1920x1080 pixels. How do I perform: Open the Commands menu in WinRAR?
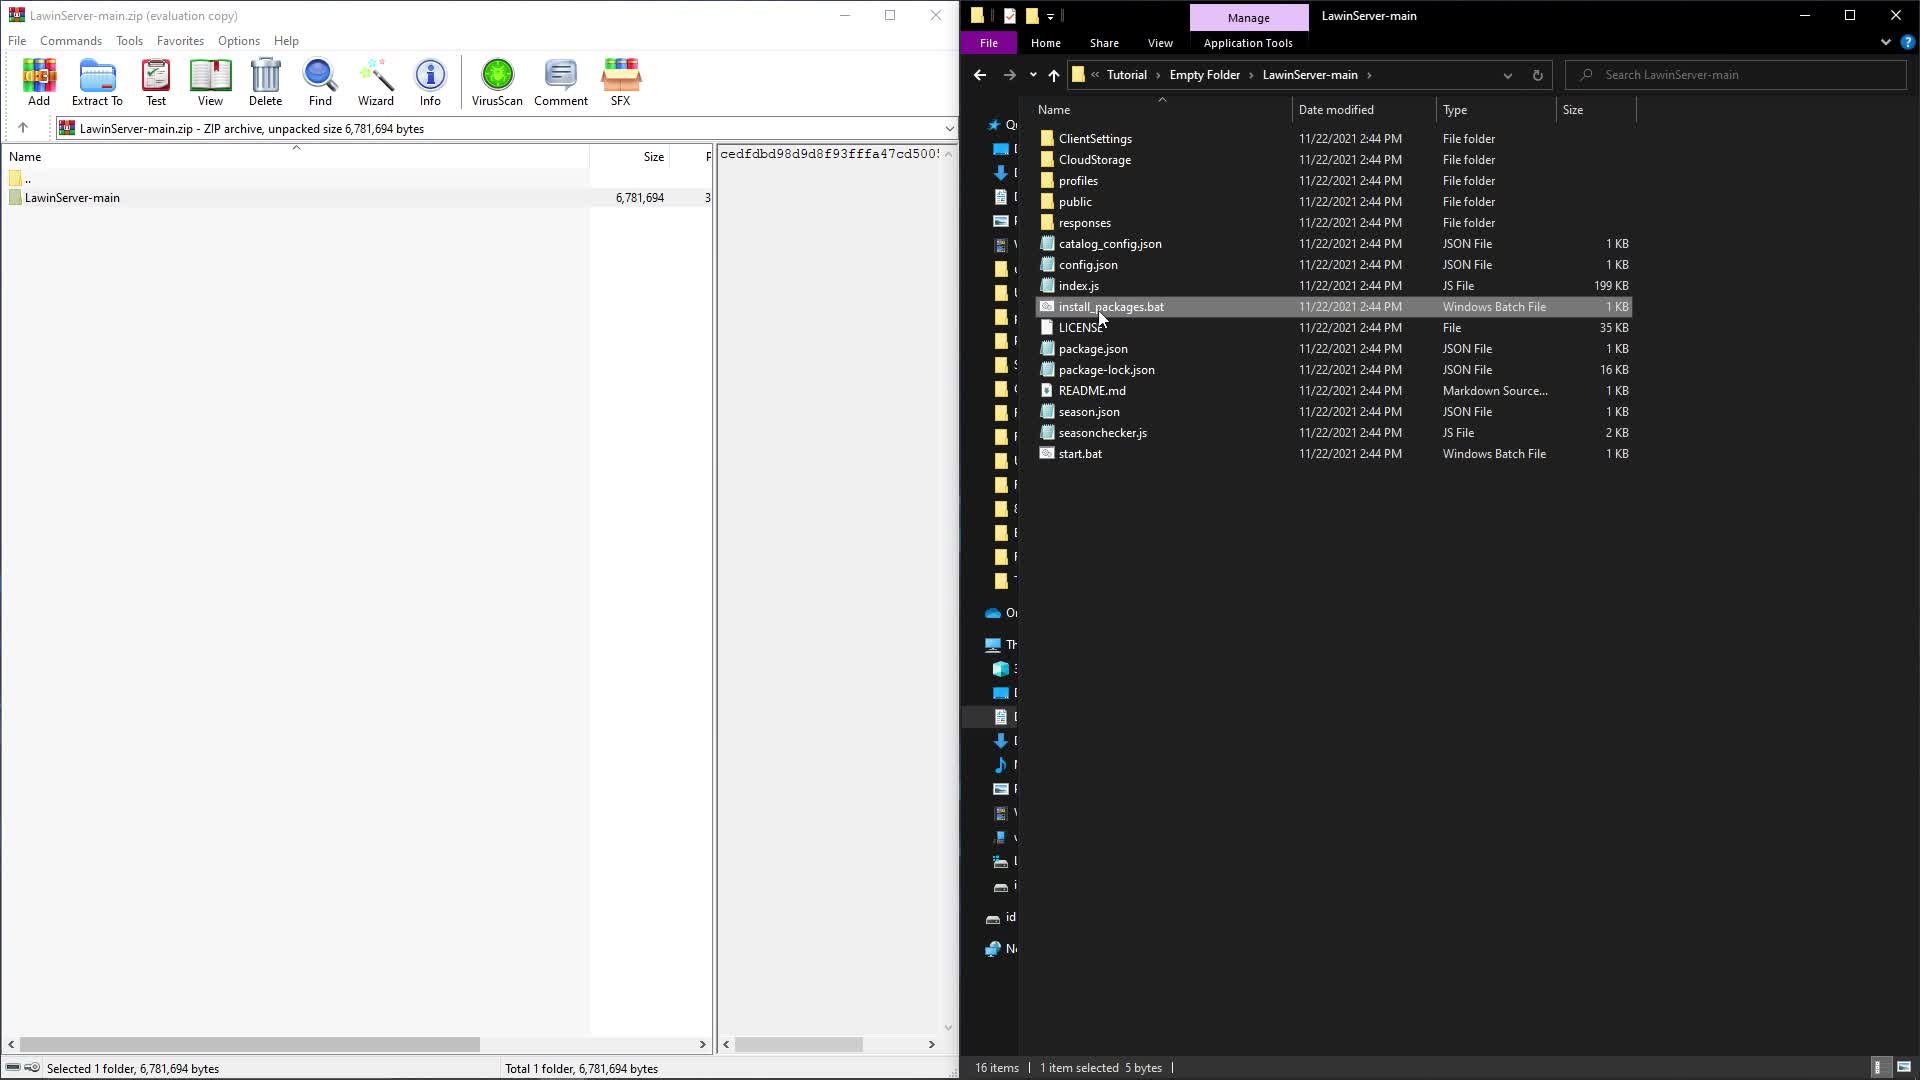point(70,41)
